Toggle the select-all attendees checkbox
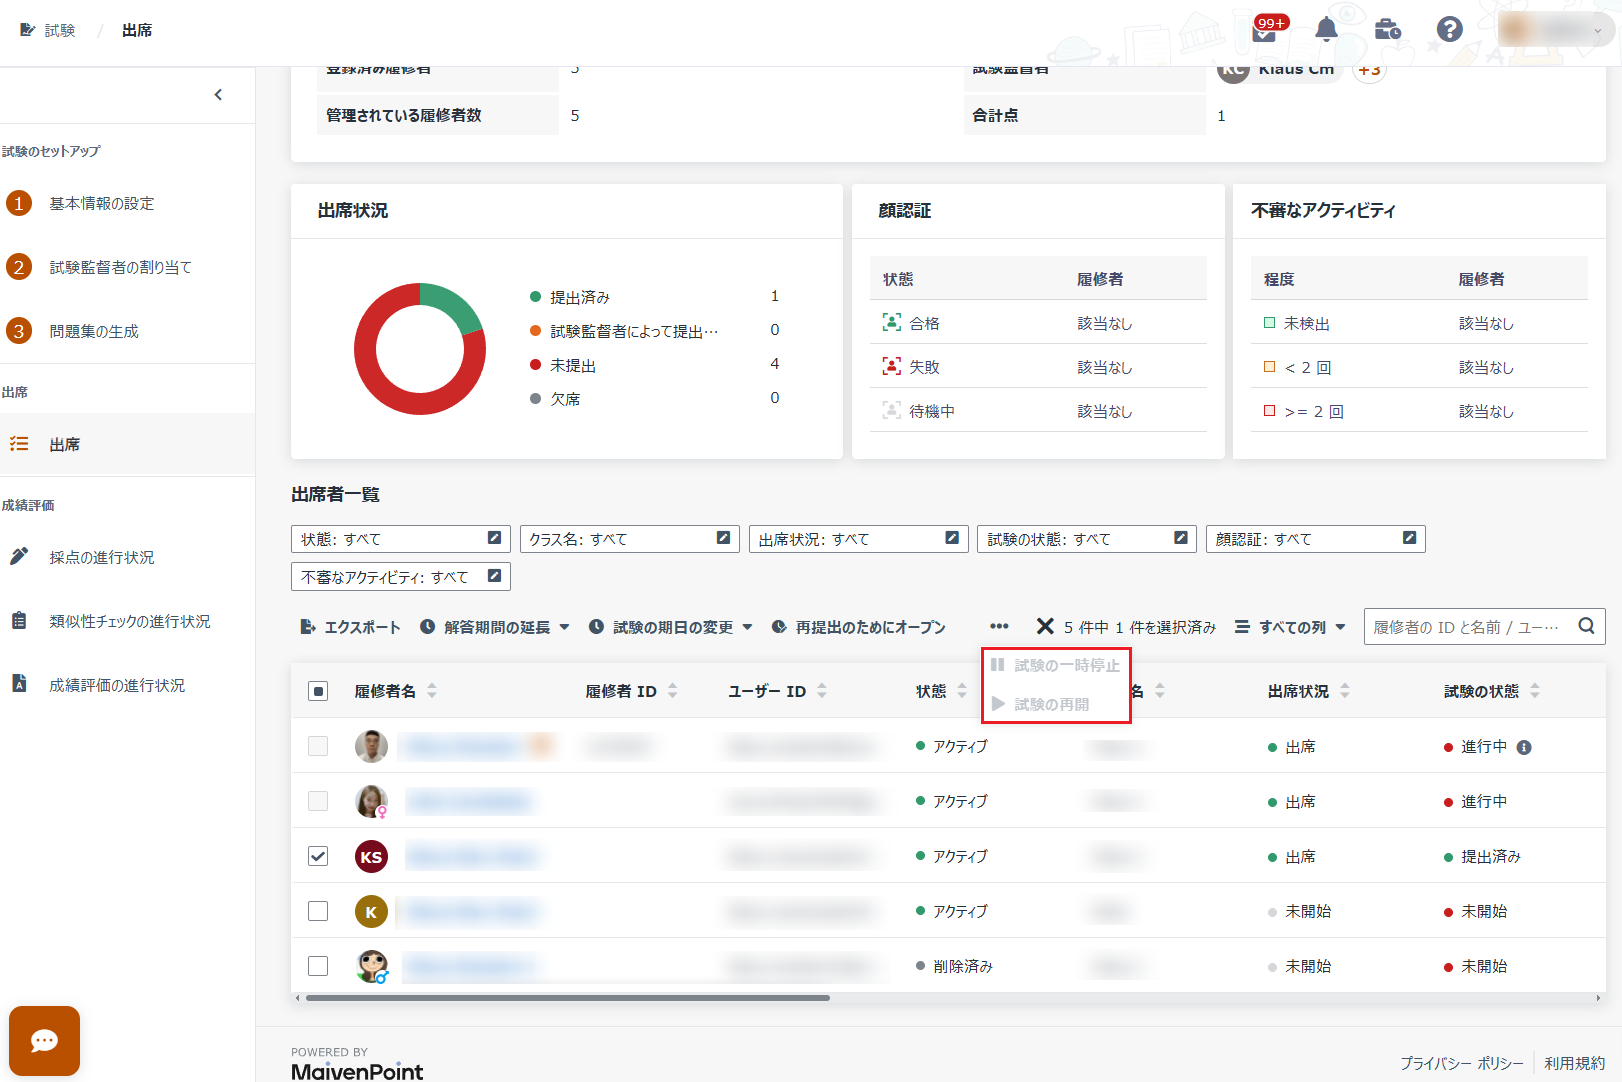 point(318,690)
